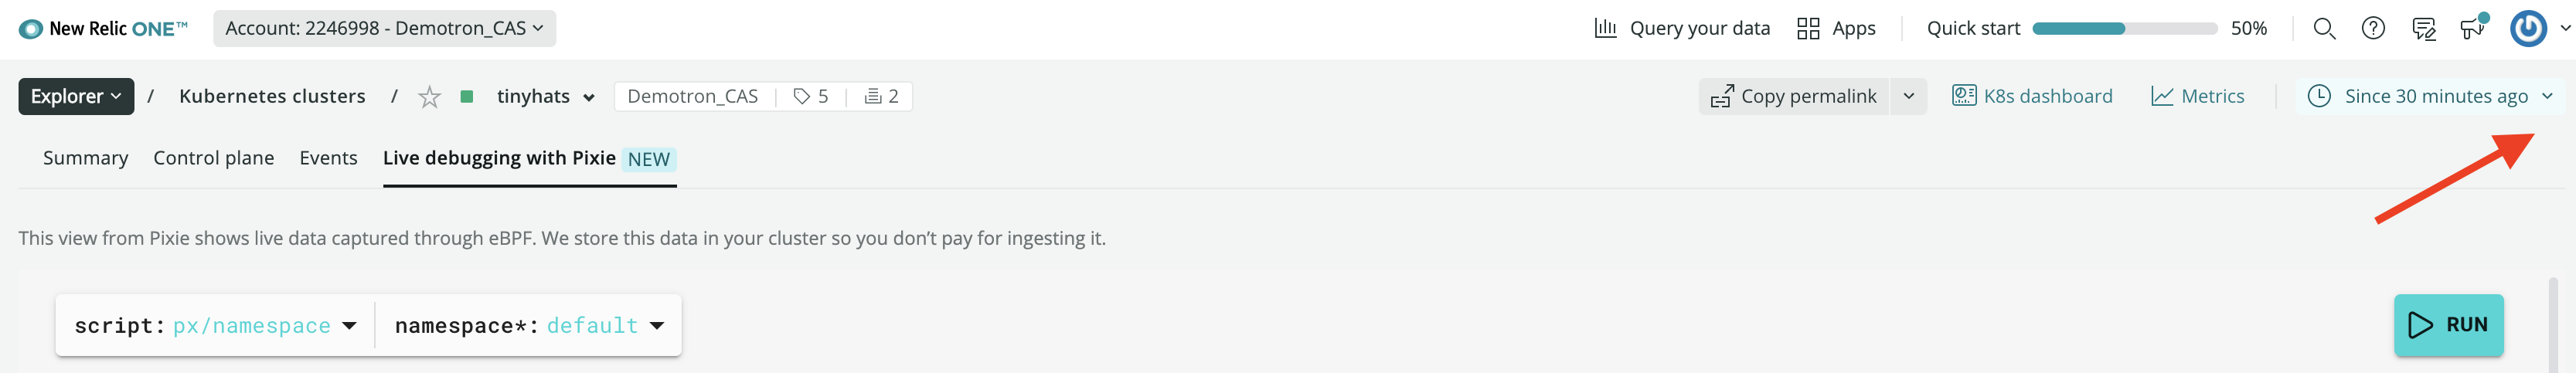
Task: Click the Quick start progress bar
Action: coord(2124,29)
